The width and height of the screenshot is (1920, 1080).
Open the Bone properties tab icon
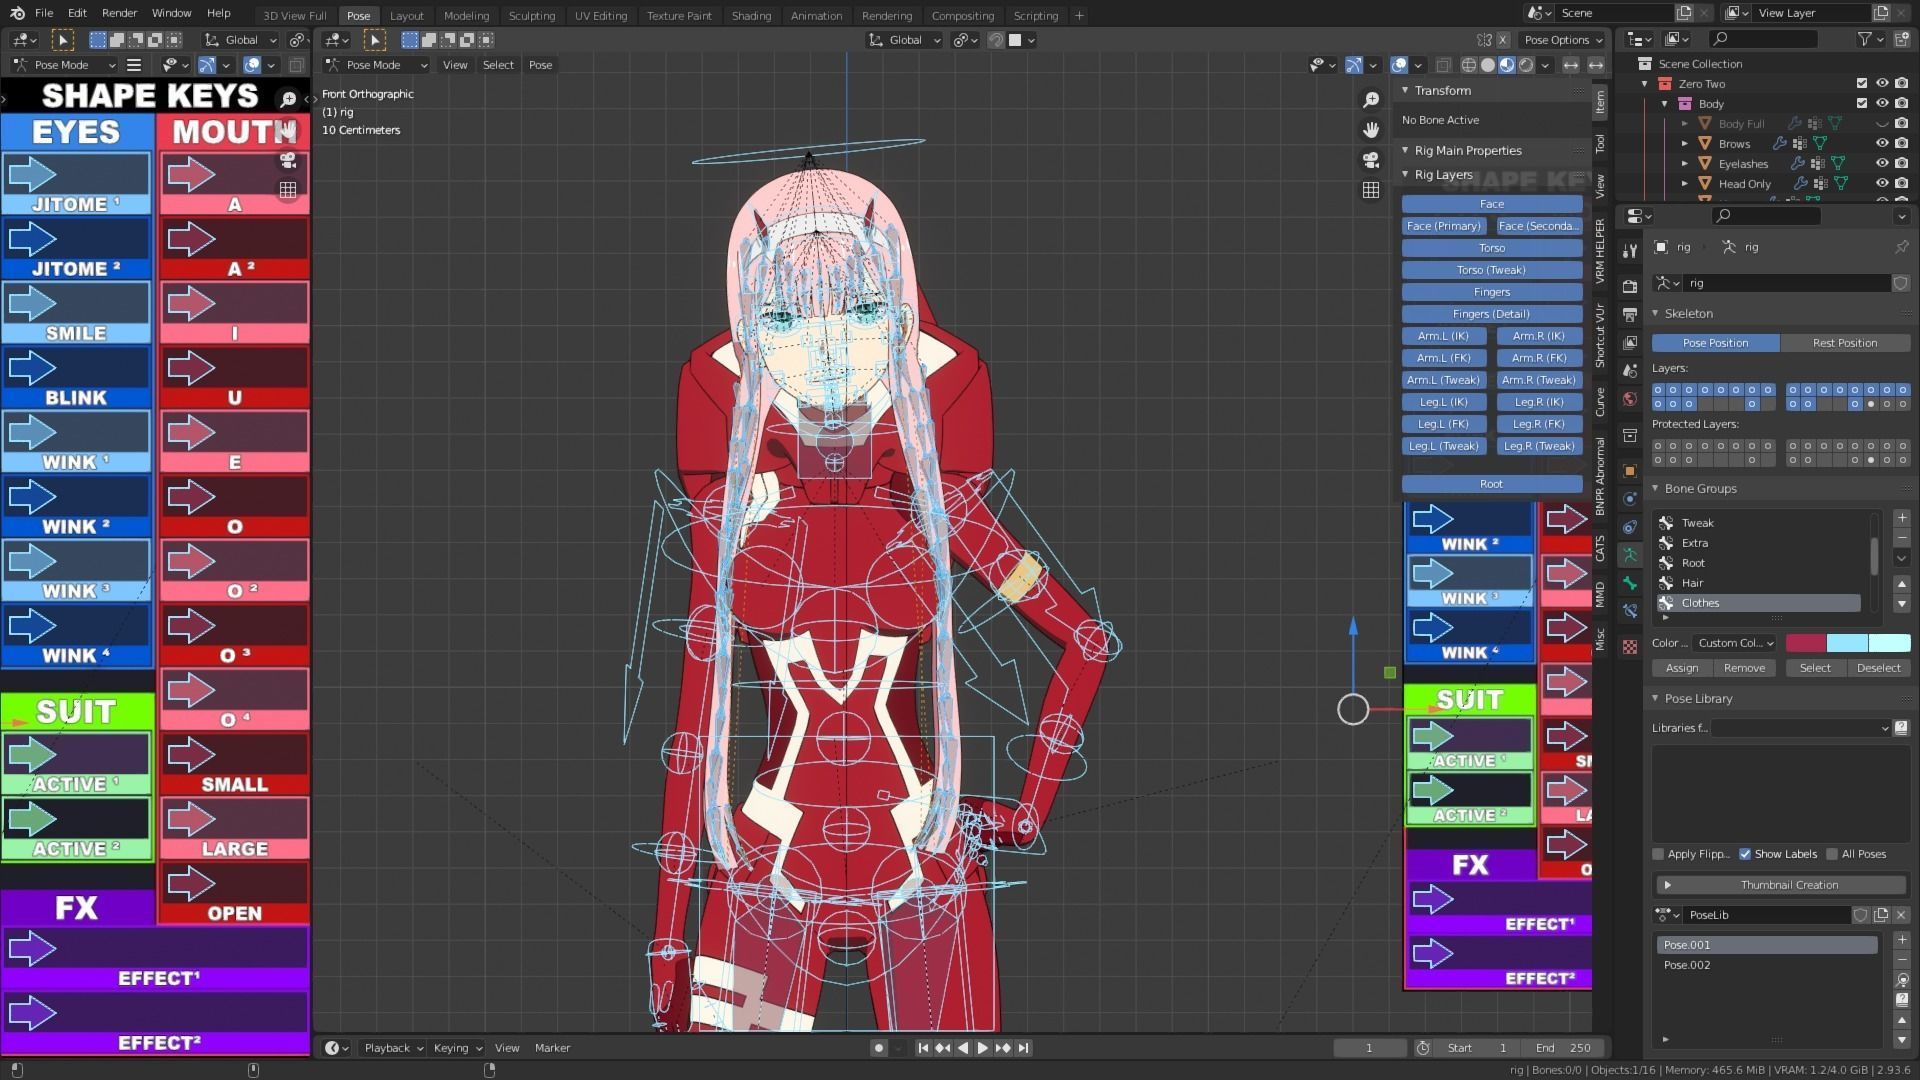[x=1630, y=582]
